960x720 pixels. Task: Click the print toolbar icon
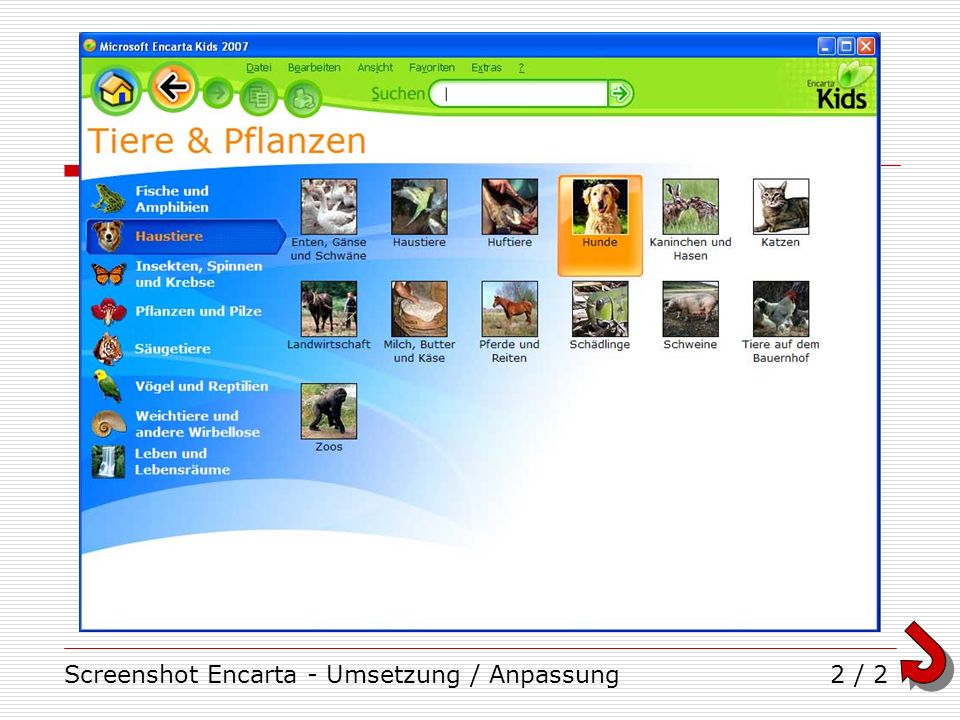click(303, 98)
